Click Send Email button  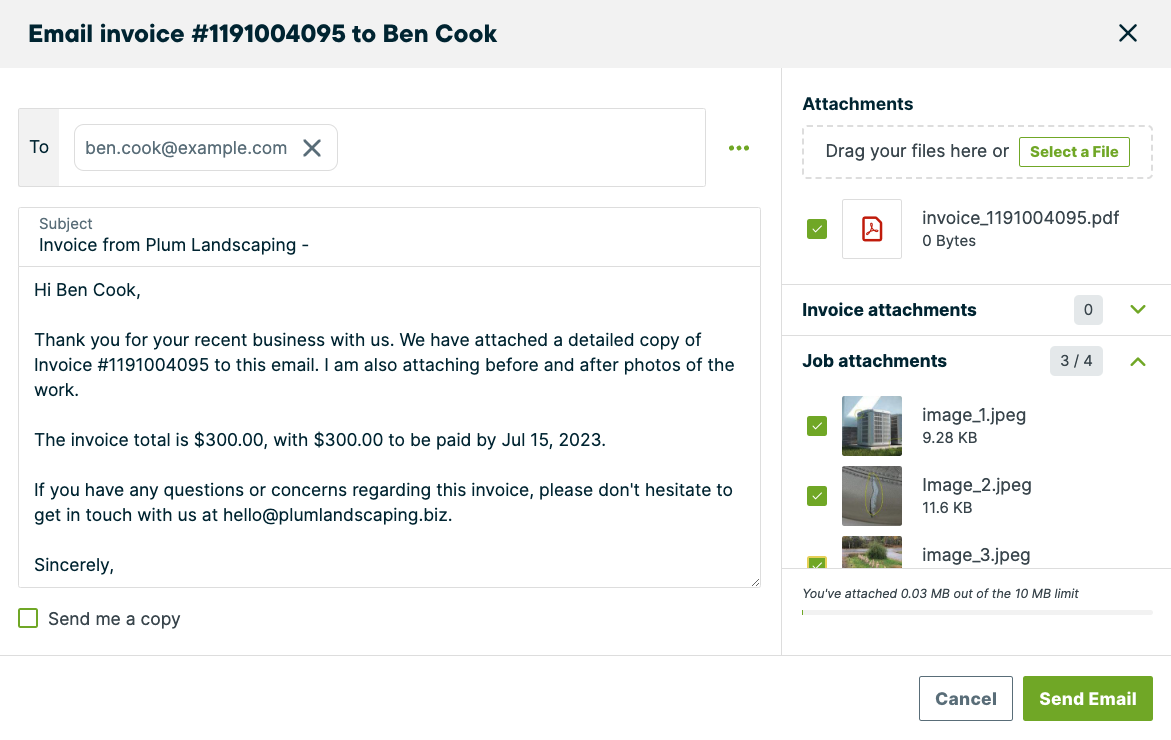click(x=1087, y=698)
